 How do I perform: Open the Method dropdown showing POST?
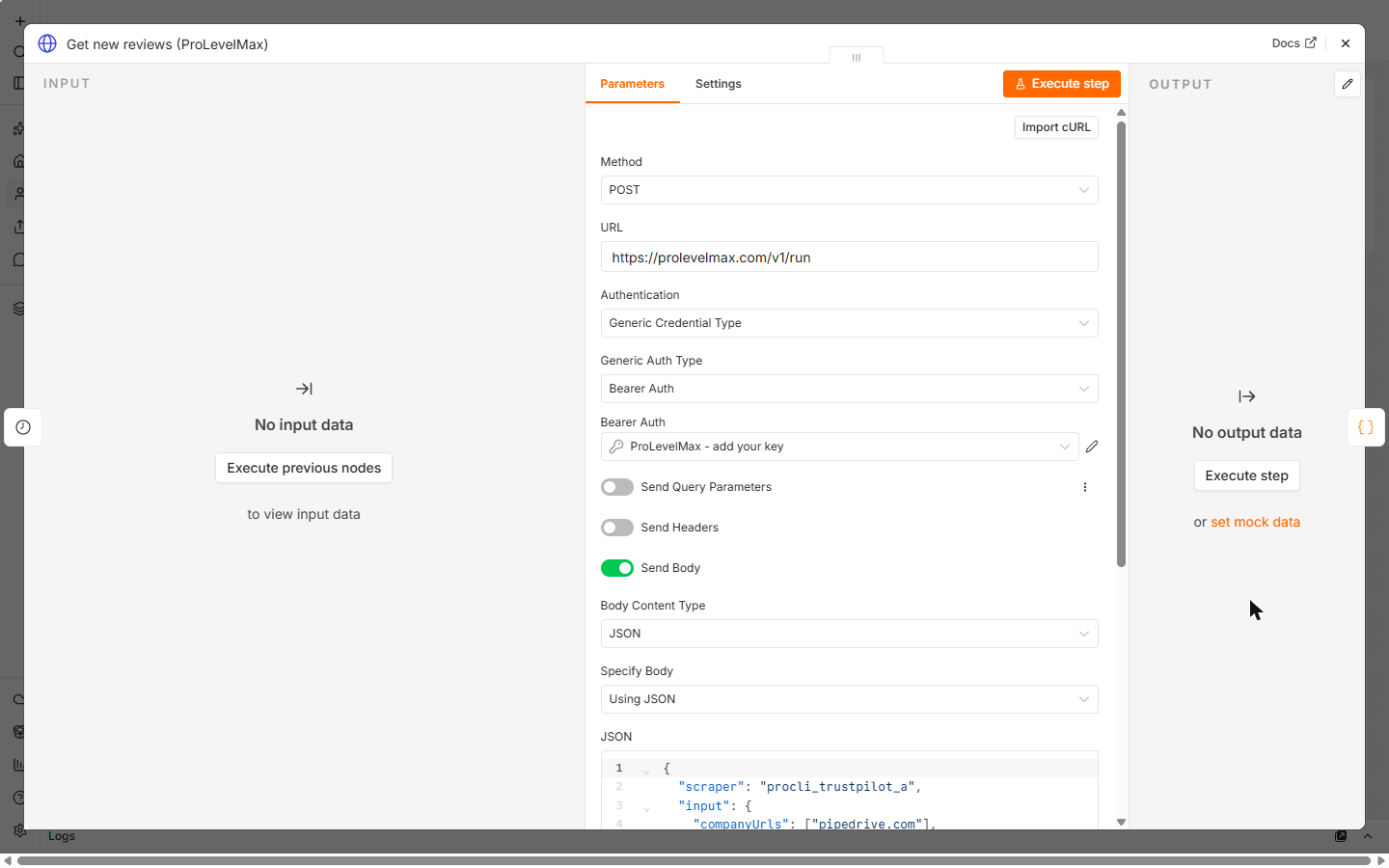click(849, 190)
